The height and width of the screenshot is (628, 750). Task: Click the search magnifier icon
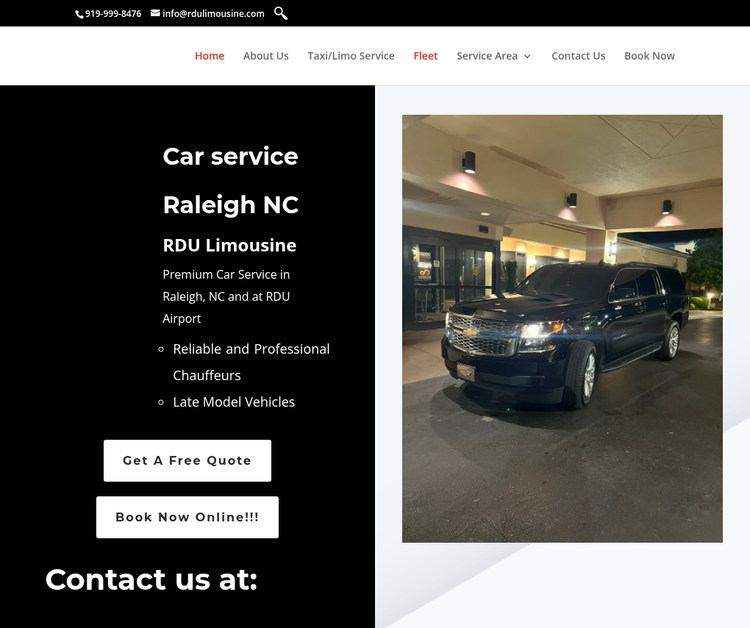[281, 13]
